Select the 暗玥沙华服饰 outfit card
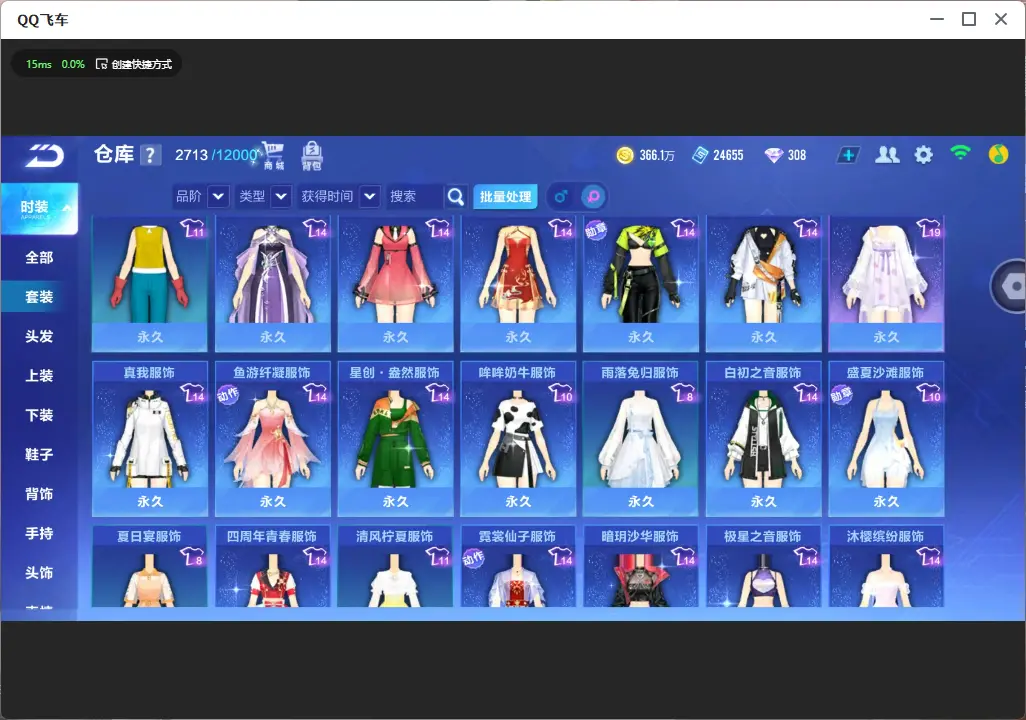This screenshot has width=1026, height=720. (641, 566)
